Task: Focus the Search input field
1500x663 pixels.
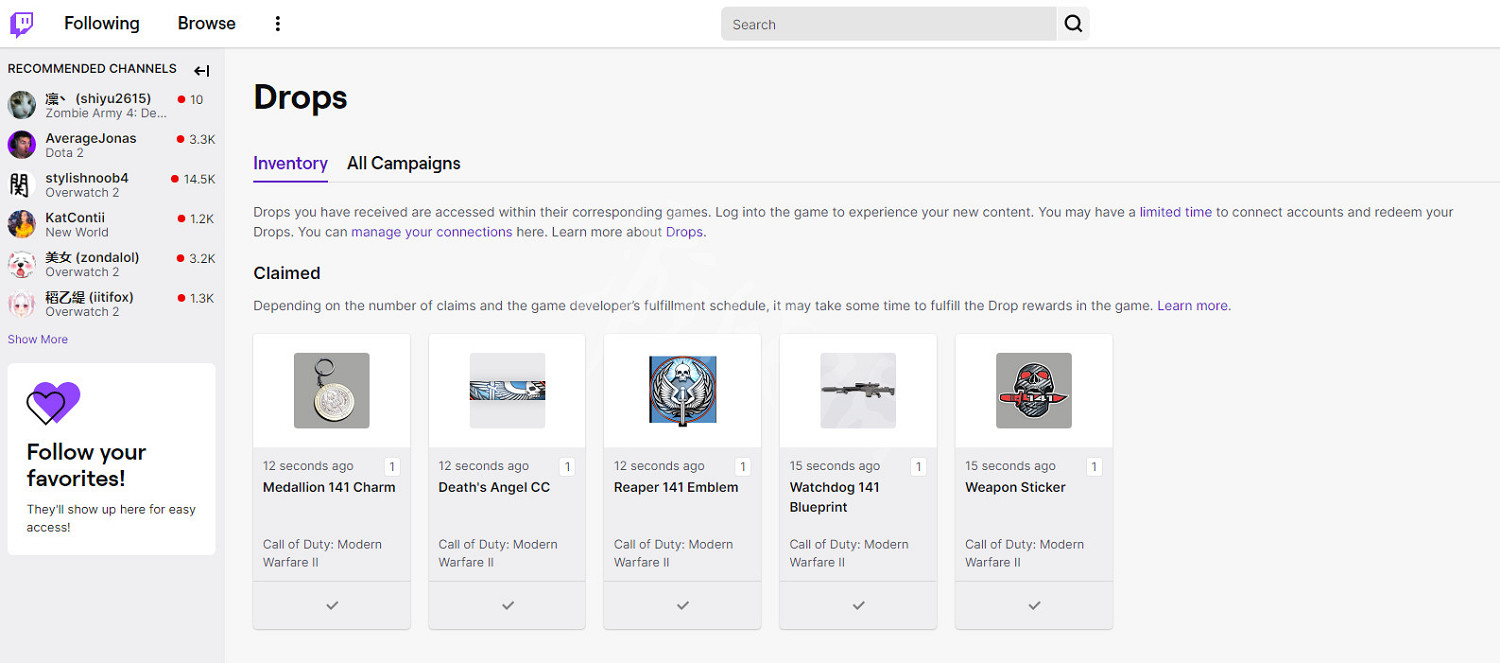Action: pyautogui.click(x=888, y=24)
